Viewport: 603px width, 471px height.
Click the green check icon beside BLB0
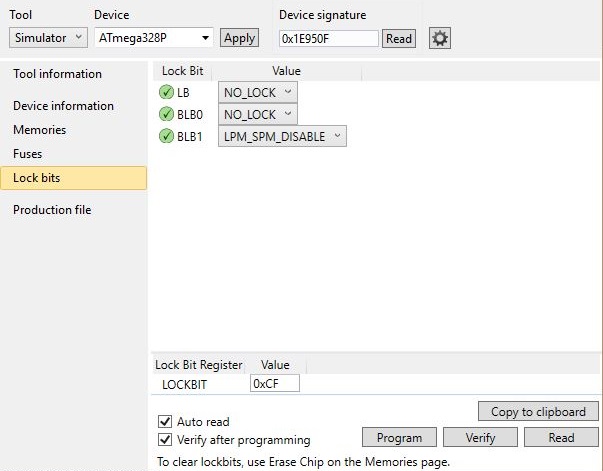coord(166,114)
